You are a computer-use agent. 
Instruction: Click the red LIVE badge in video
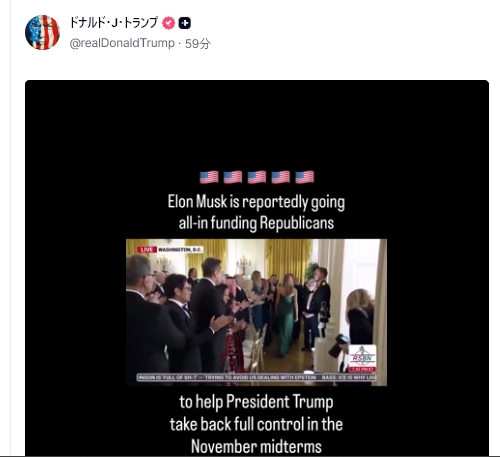[x=146, y=249]
